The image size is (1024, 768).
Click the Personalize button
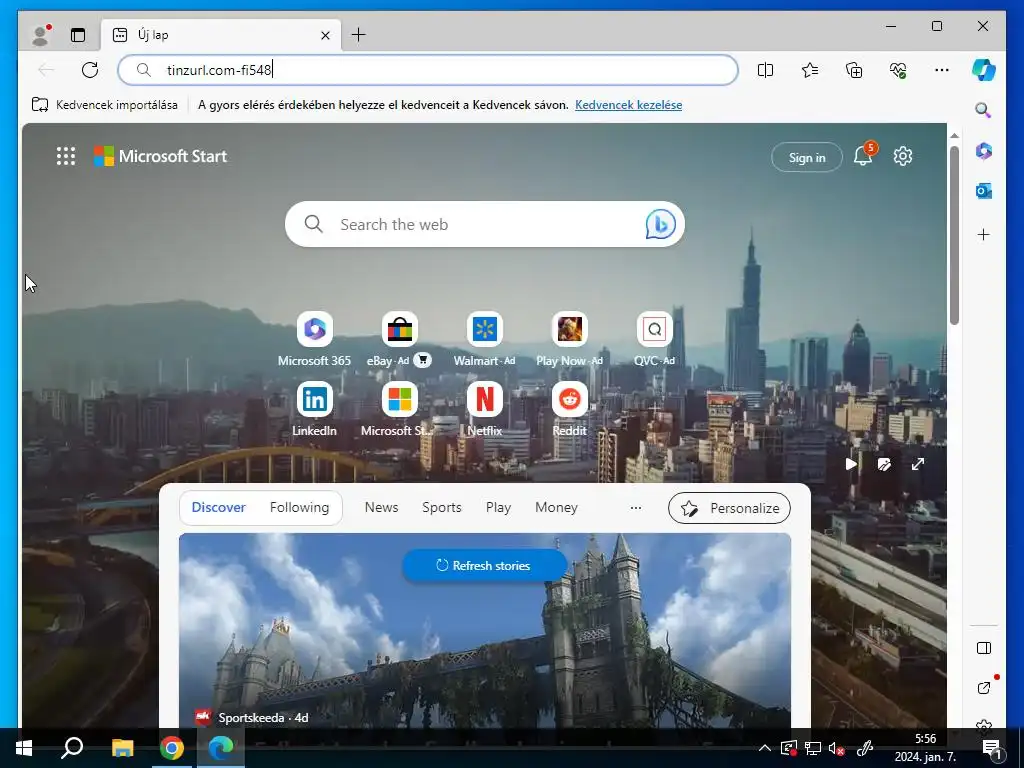729,508
